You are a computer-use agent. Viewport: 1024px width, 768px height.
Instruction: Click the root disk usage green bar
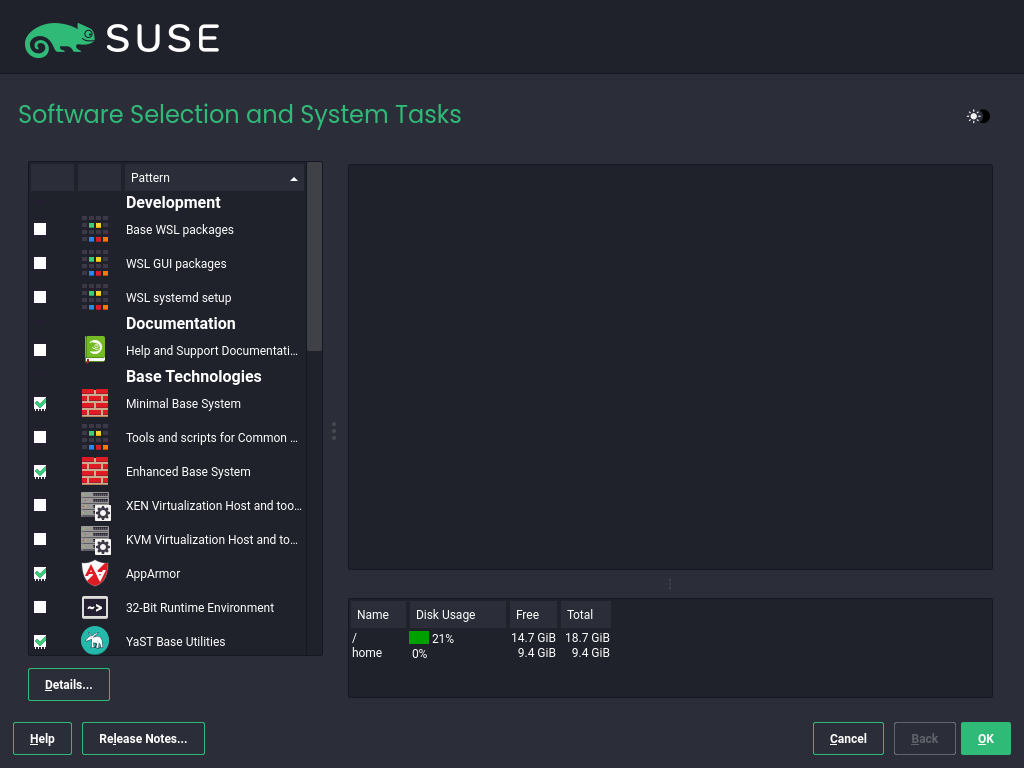(x=419, y=638)
